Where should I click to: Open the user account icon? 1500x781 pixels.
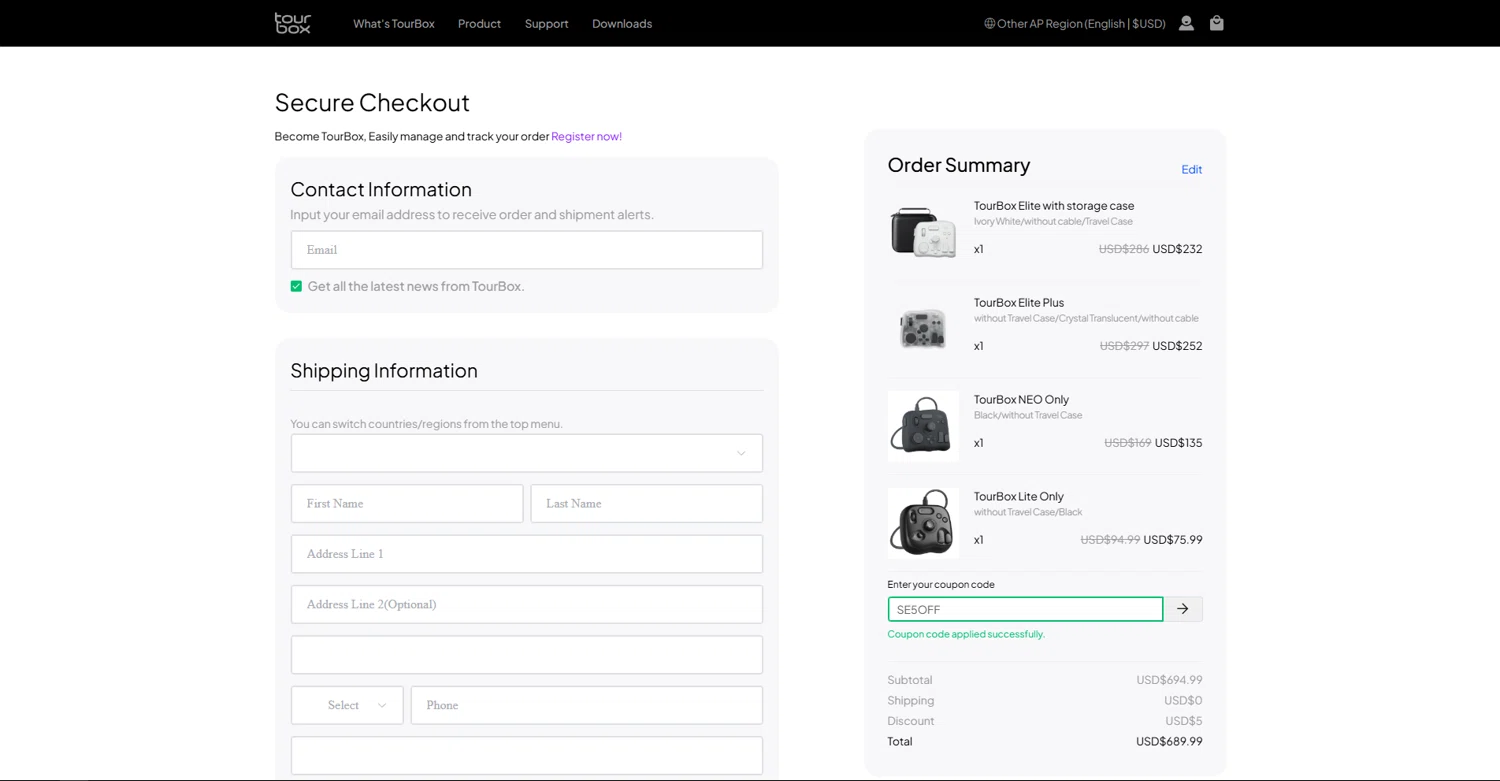click(1186, 23)
